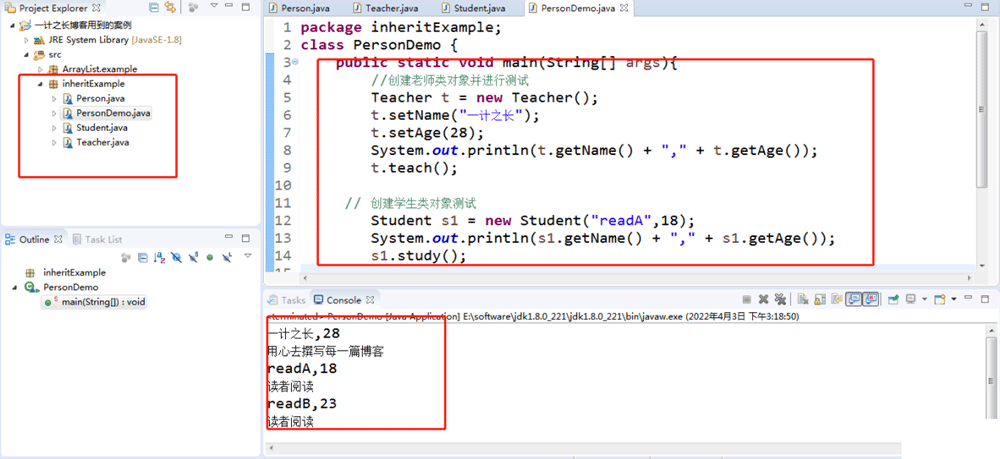Toggle show console on standard output

tap(853, 299)
